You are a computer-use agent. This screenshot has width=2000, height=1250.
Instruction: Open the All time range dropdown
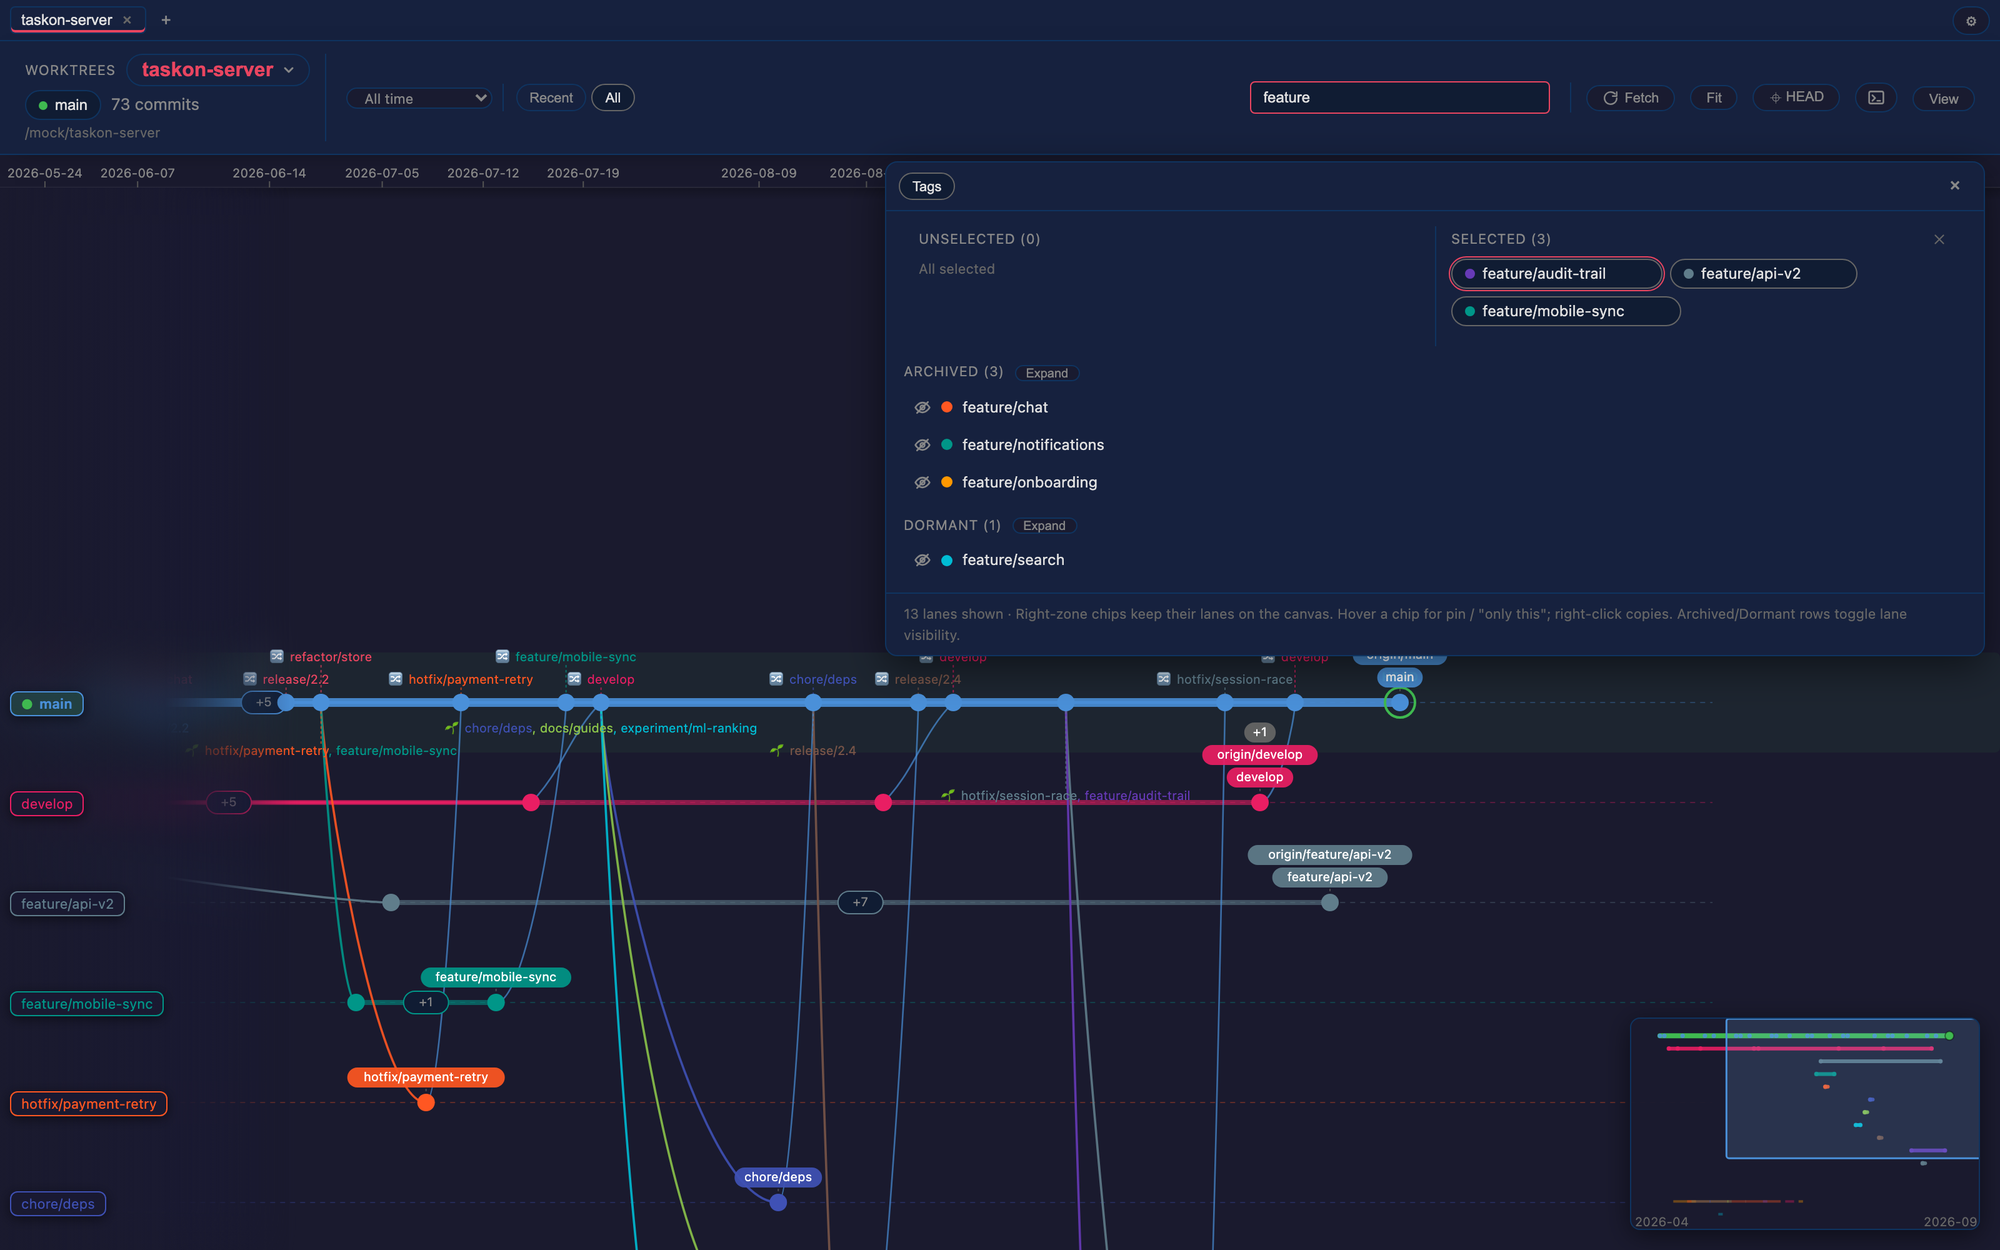(419, 98)
